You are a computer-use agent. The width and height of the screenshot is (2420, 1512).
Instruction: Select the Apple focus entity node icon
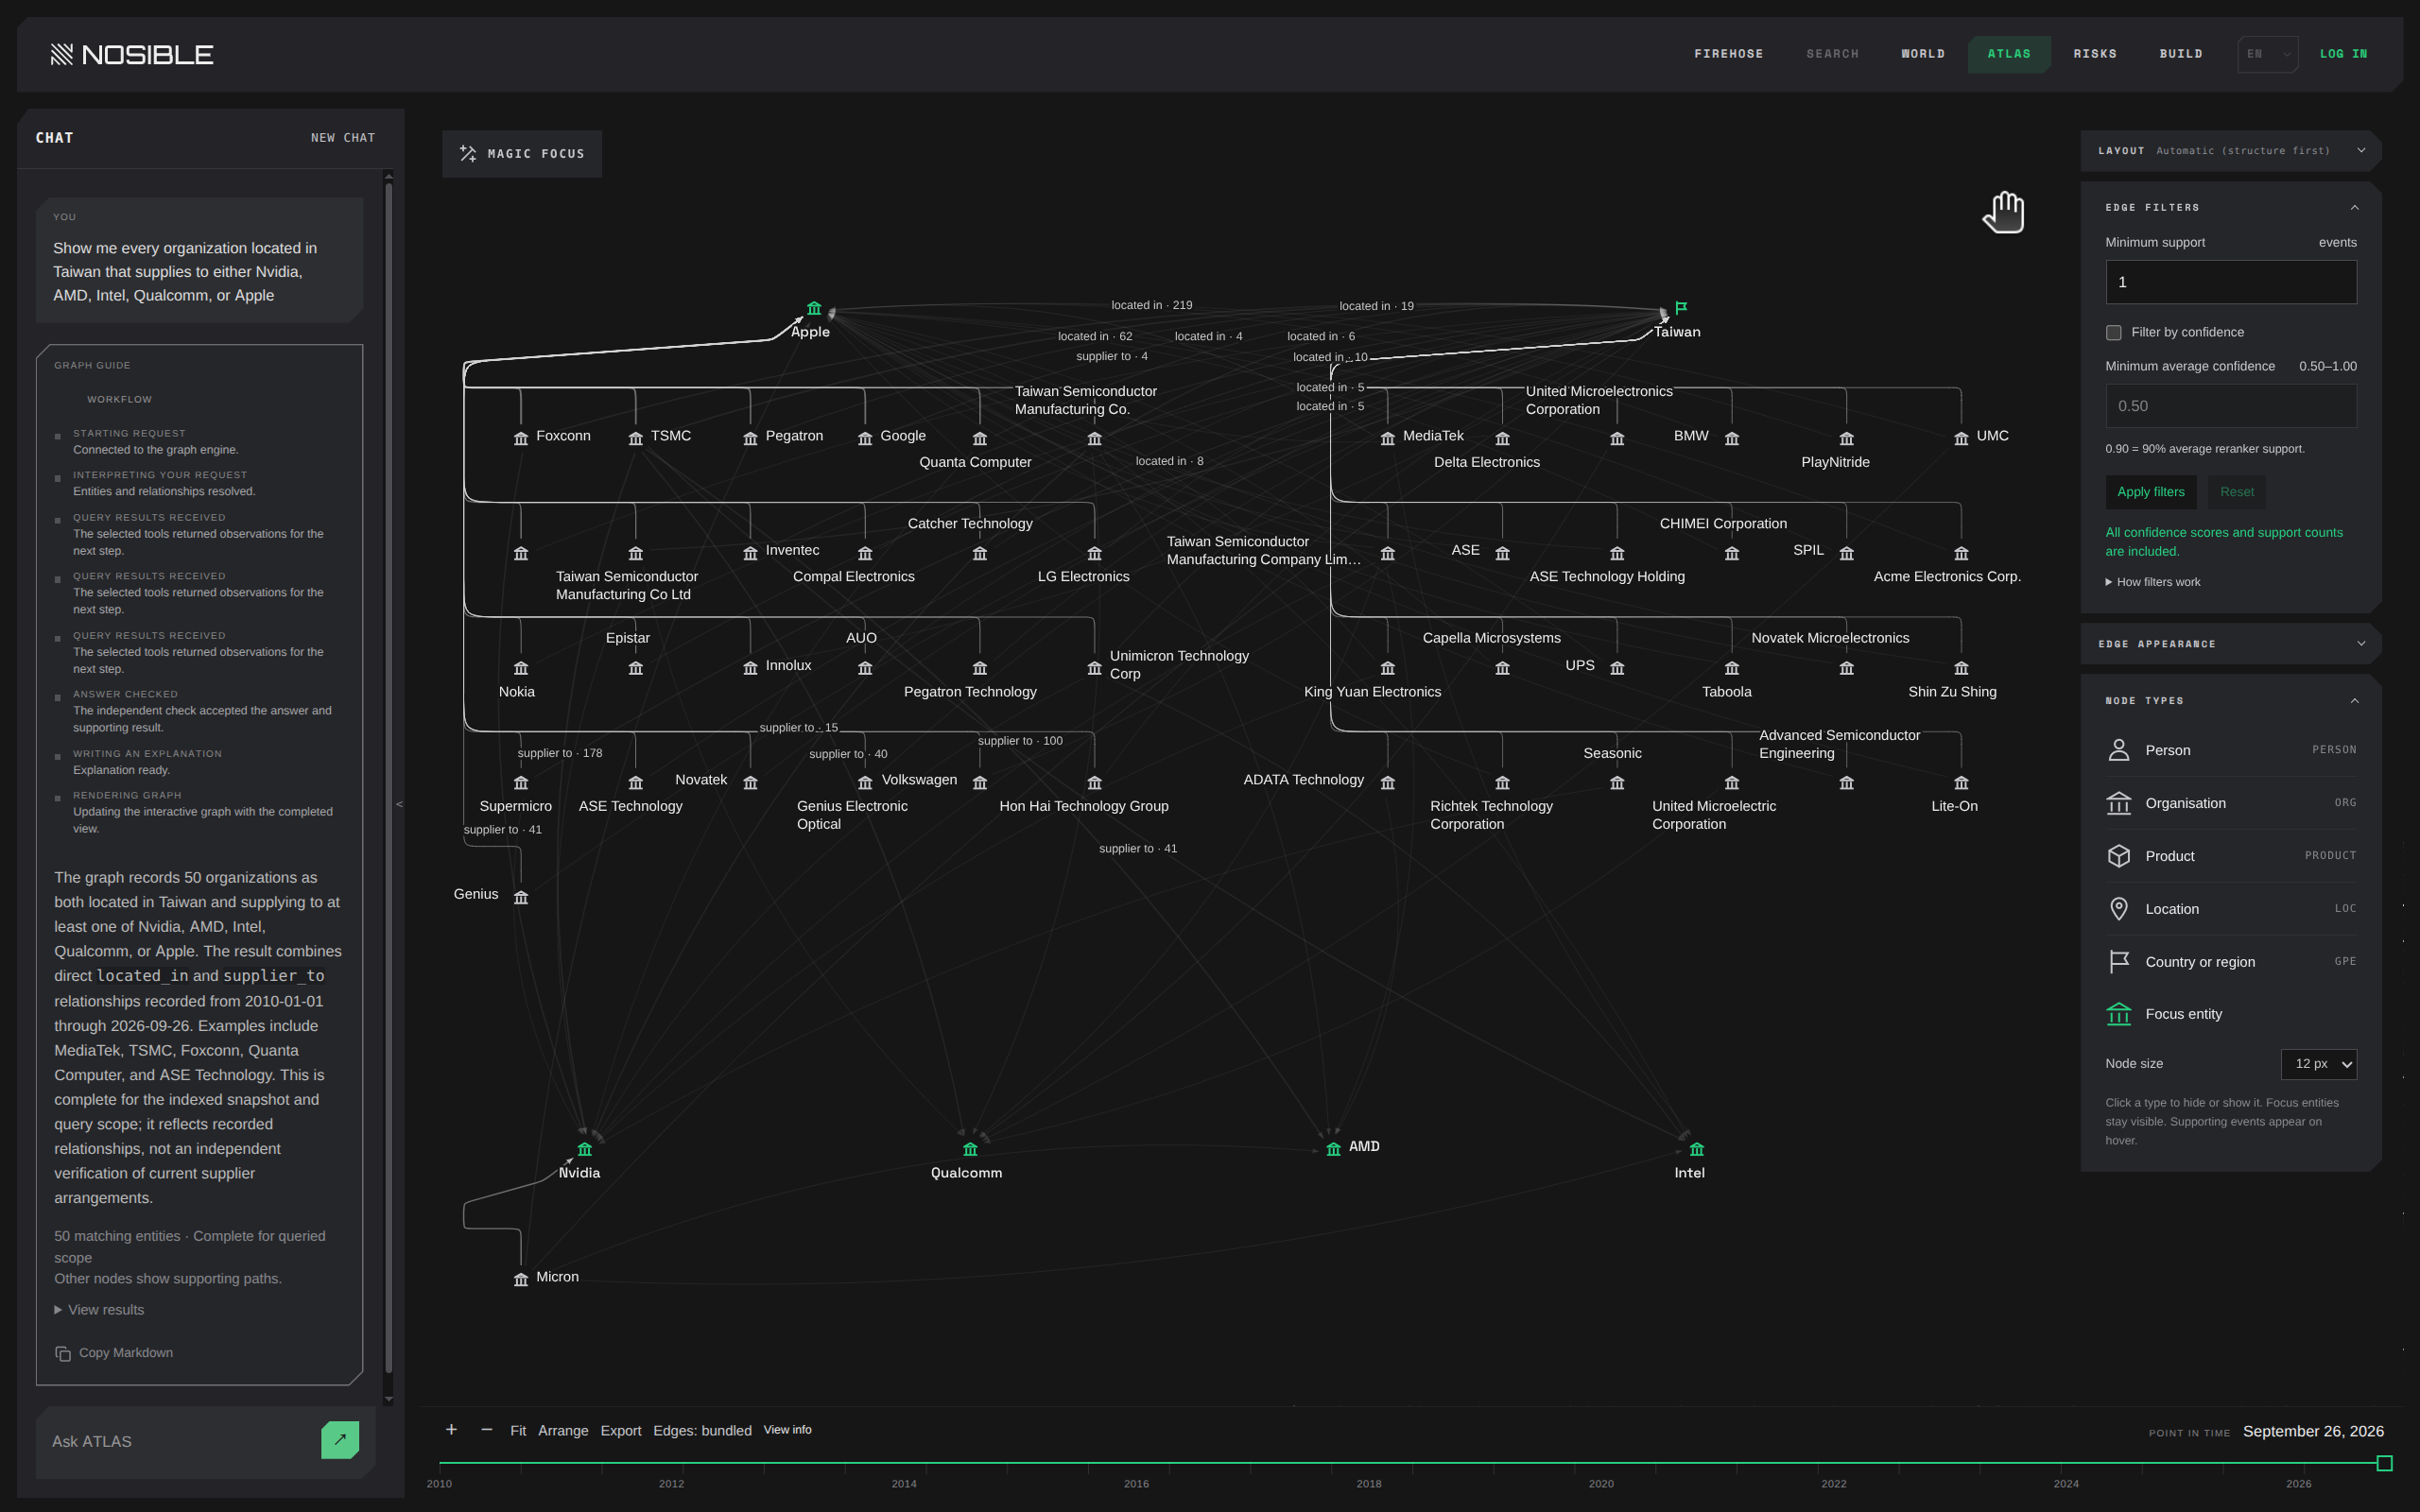[x=814, y=308]
